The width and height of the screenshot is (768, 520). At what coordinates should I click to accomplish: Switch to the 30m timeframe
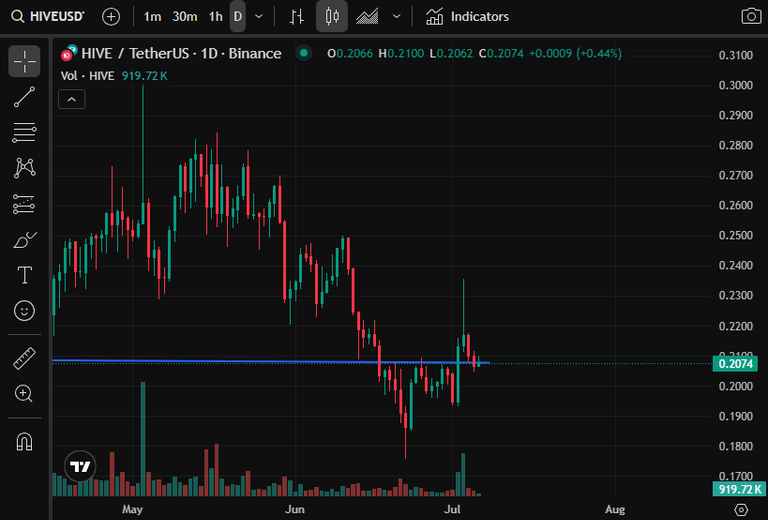tap(185, 17)
